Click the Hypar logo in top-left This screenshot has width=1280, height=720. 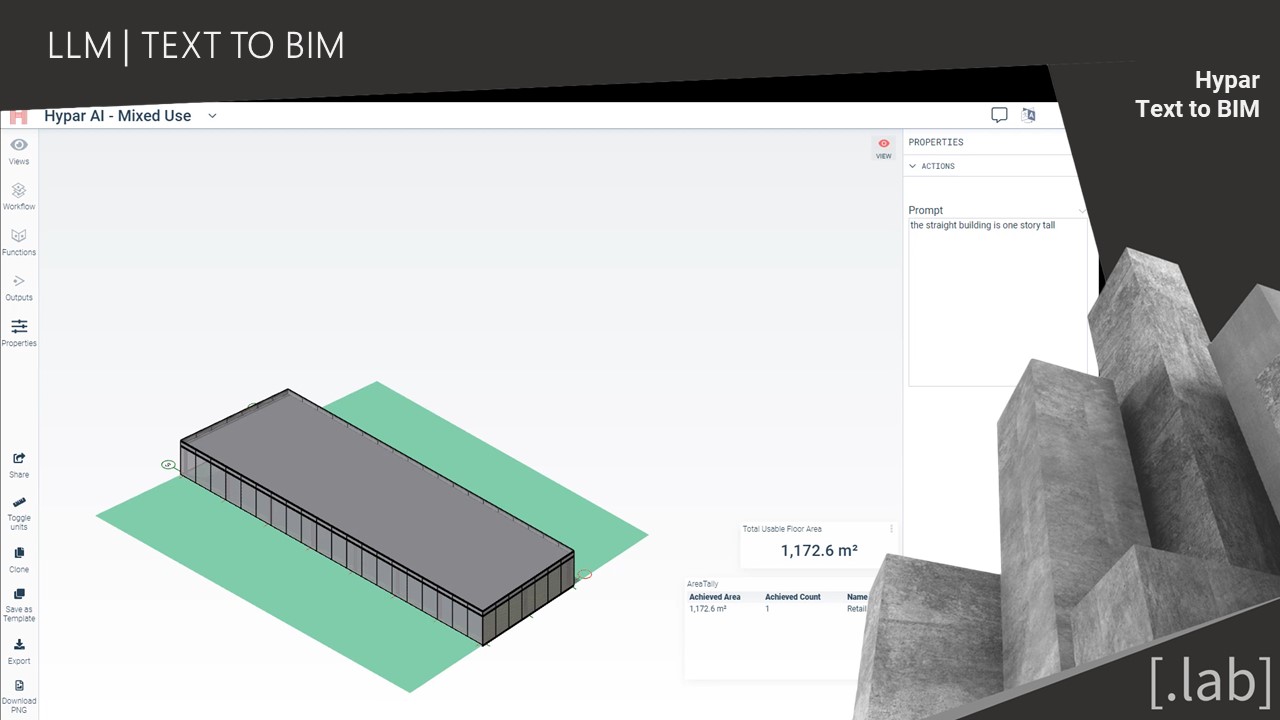point(19,116)
